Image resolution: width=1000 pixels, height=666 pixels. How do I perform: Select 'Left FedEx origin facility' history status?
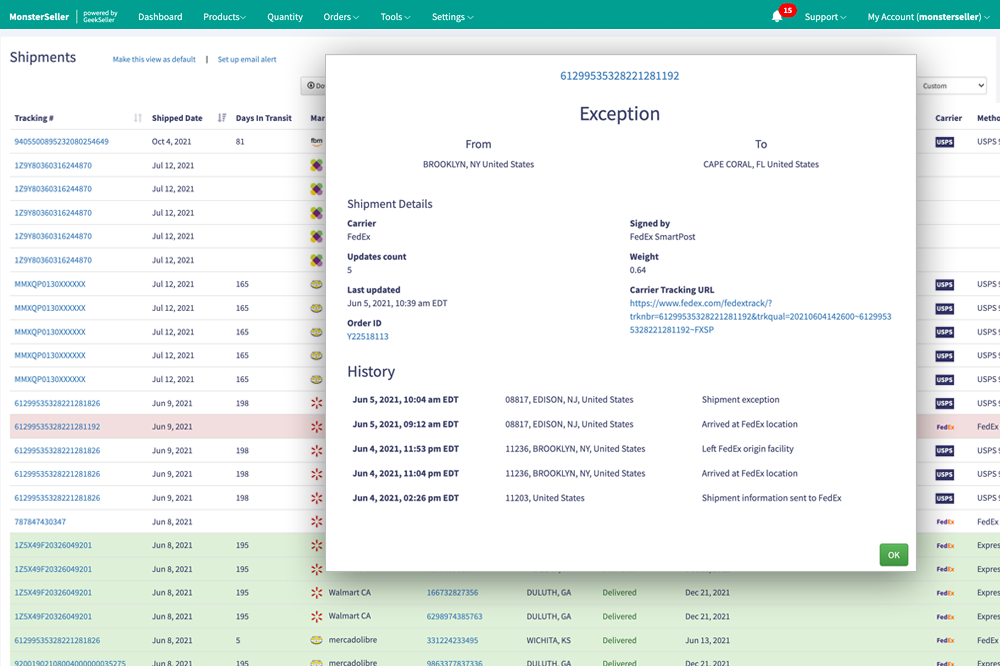(x=747, y=448)
